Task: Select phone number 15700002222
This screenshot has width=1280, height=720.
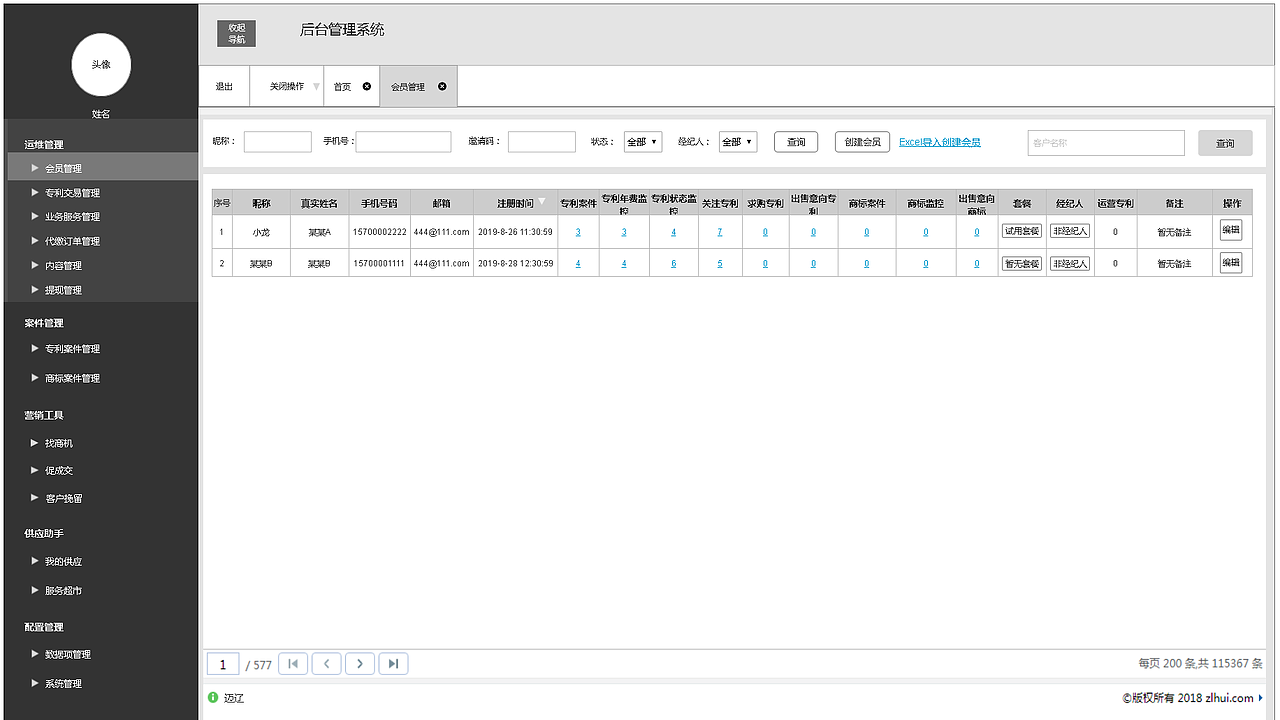Action: pyautogui.click(x=380, y=232)
